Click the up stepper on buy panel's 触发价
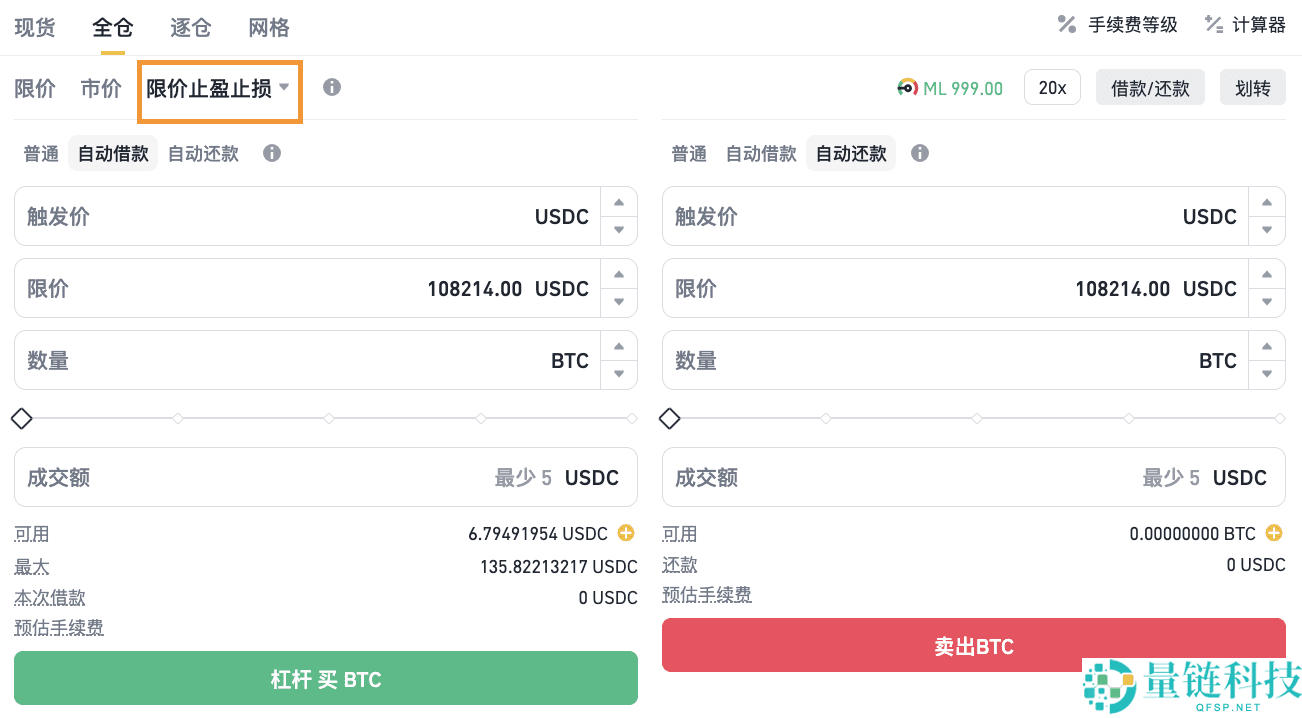 pos(620,203)
